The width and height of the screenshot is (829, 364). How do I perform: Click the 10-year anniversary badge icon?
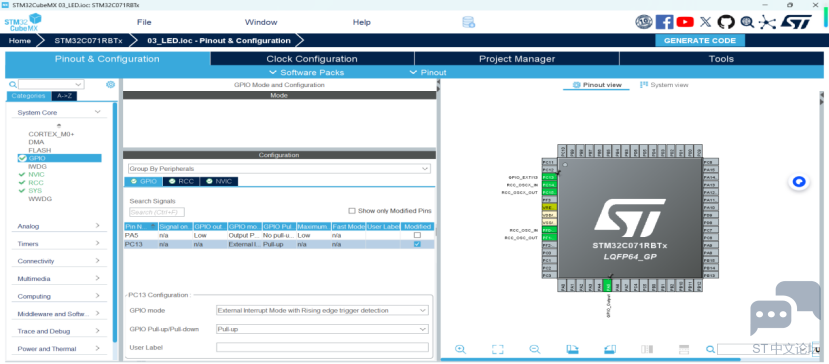click(643, 22)
